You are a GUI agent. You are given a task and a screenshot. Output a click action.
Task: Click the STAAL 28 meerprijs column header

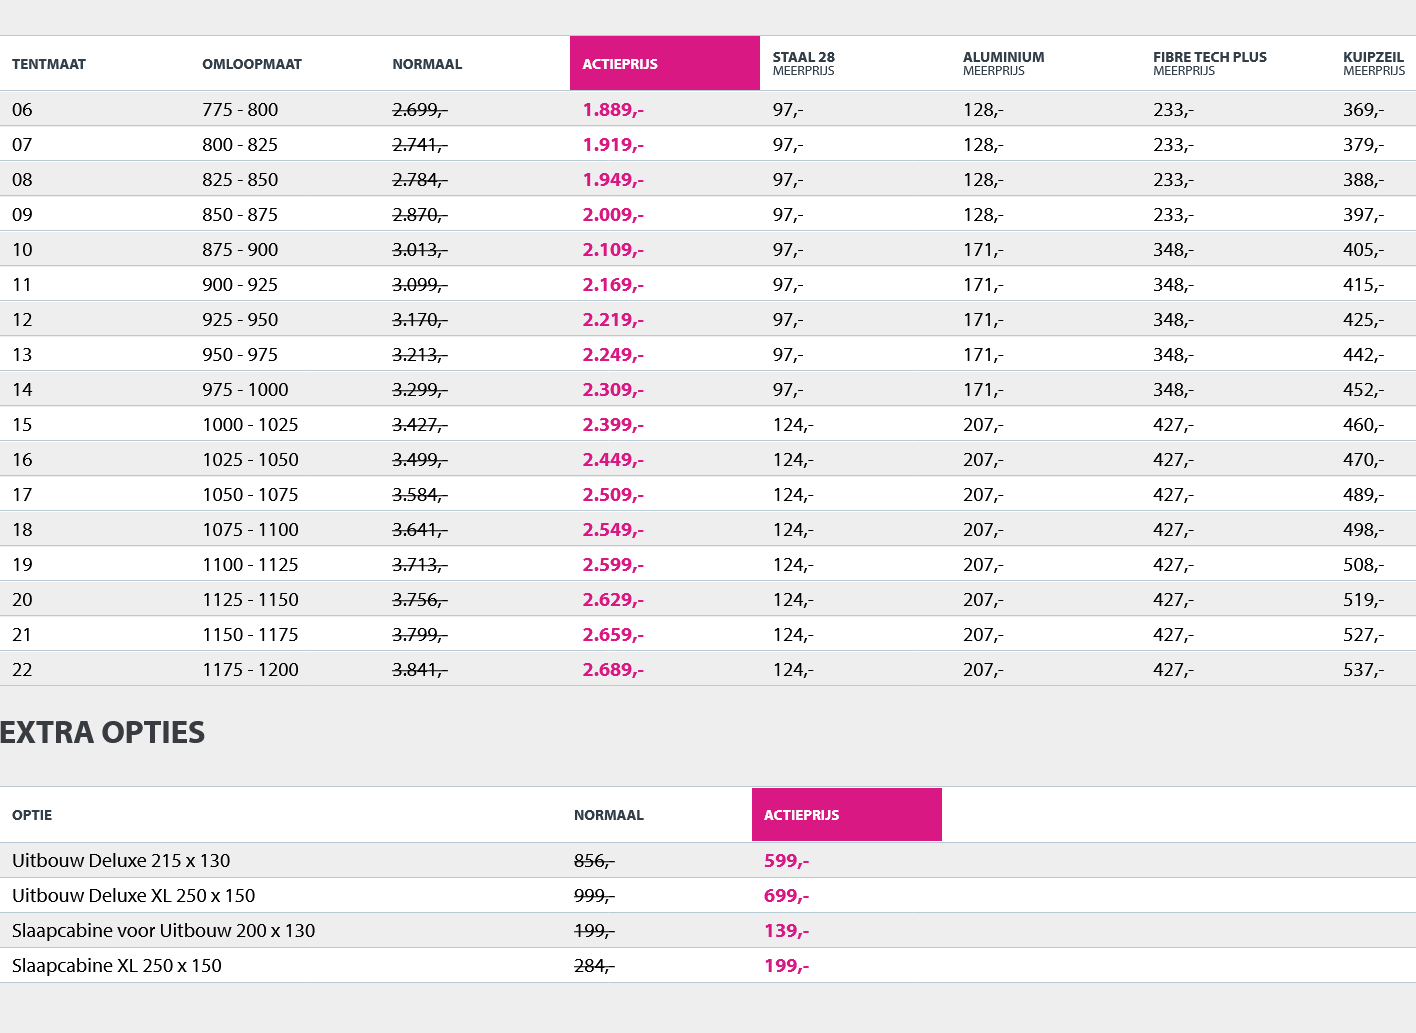(804, 63)
